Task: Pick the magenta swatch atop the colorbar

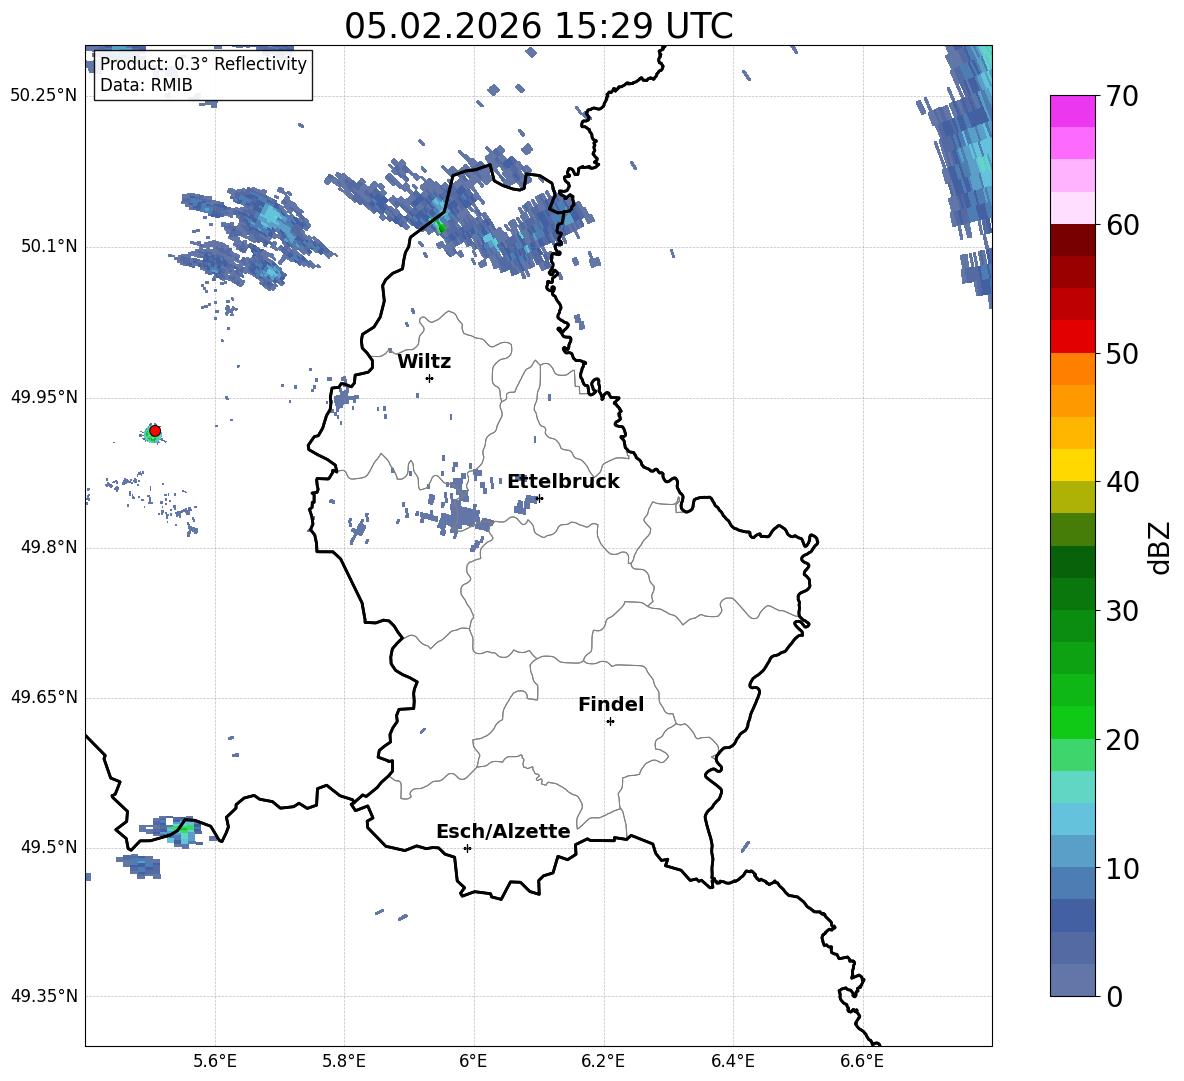Action: click(1072, 111)
